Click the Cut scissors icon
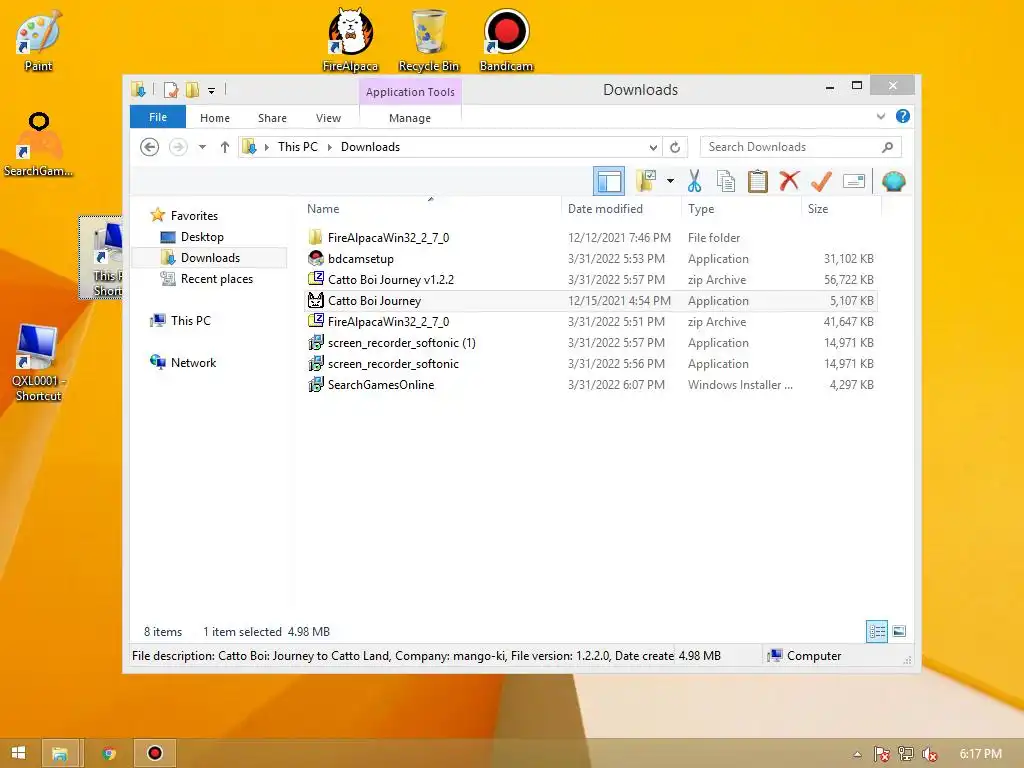The width and height of the screenshot is (1024, 768). pos(694,181)
